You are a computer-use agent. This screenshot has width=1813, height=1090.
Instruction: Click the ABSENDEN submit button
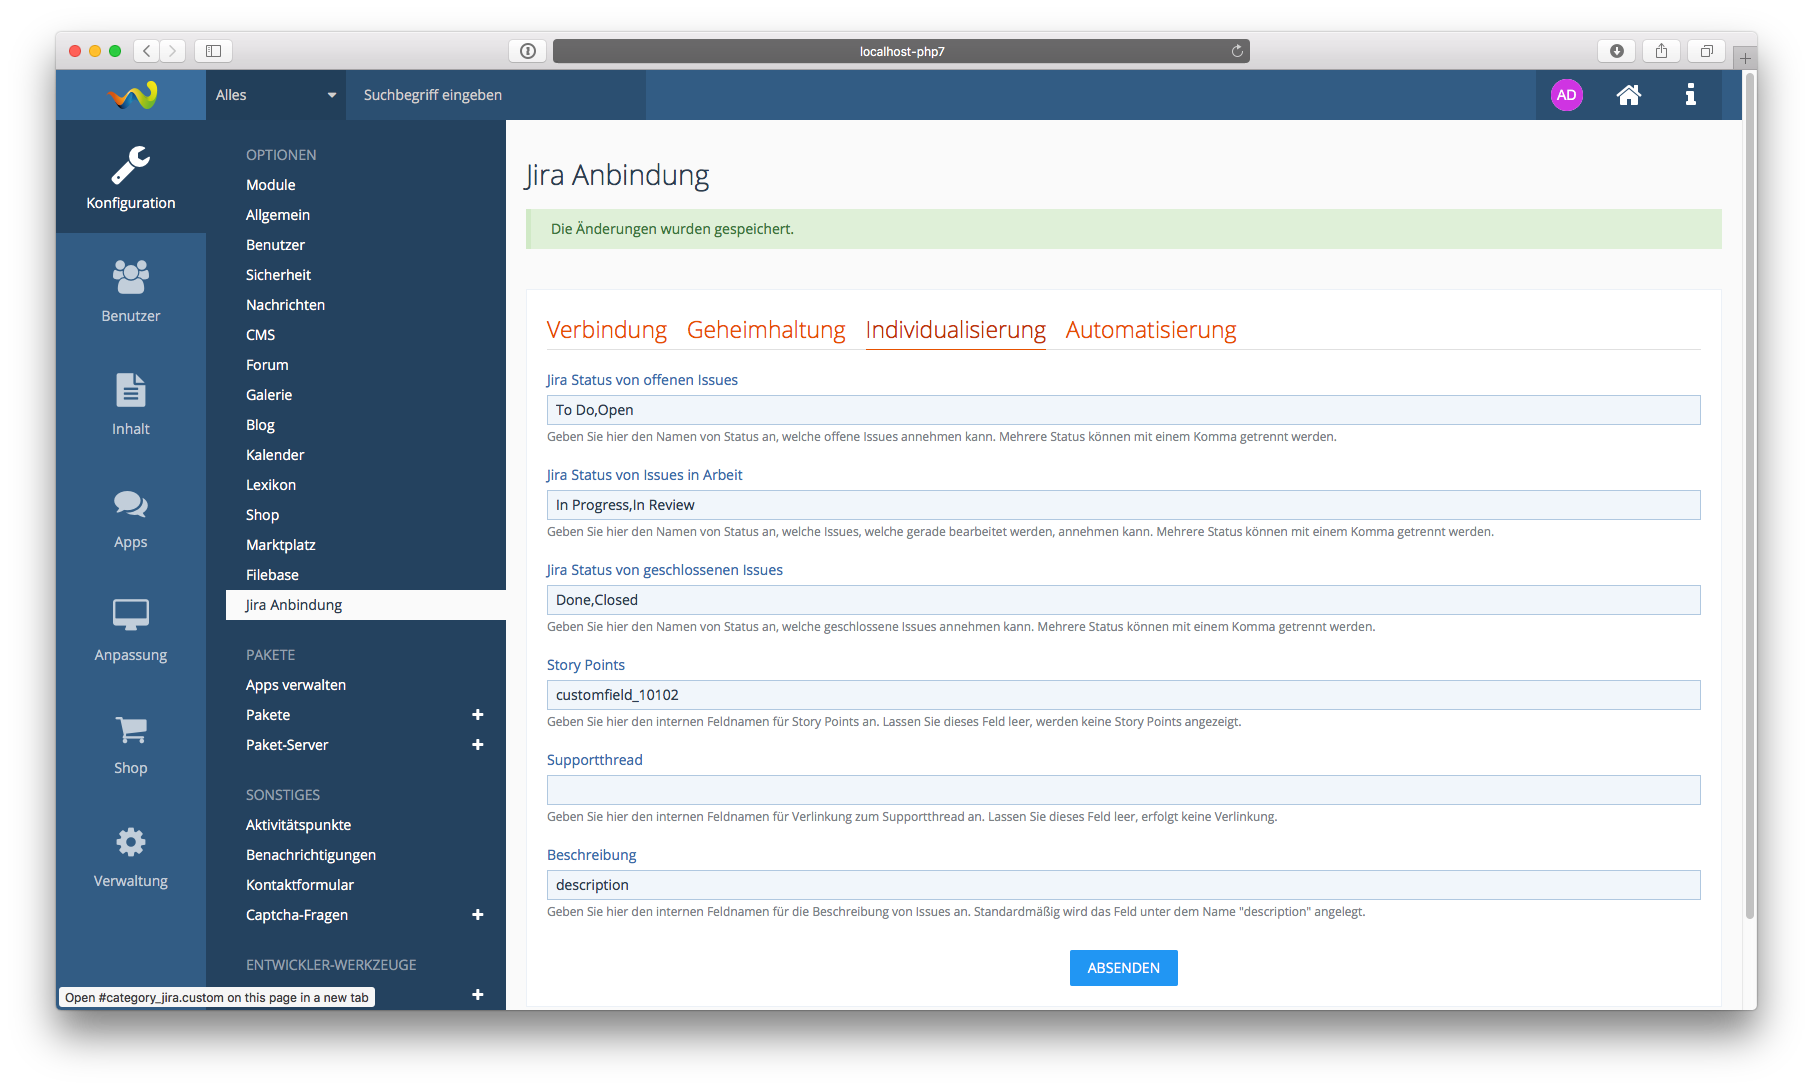tap(1123, 968)
